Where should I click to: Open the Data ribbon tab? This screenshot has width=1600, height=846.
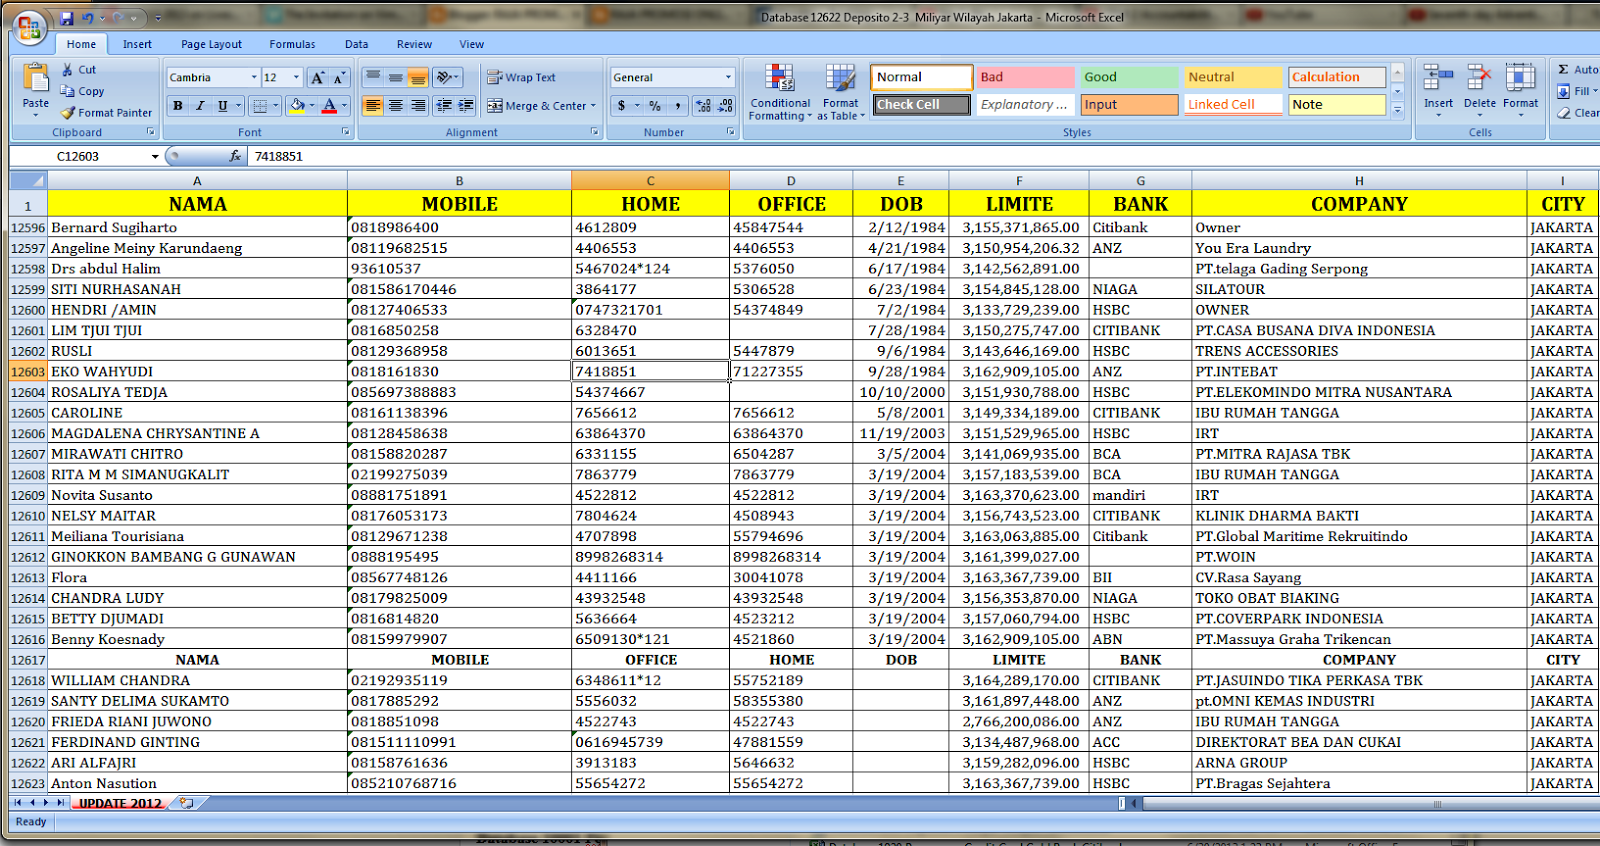coord(356,44)
